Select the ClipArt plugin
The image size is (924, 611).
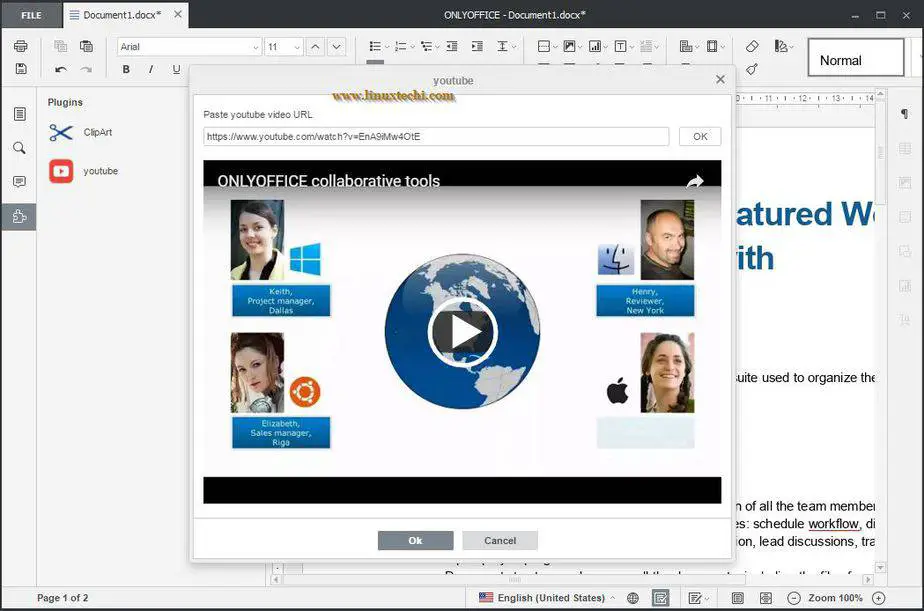click(x=81, y=133)
